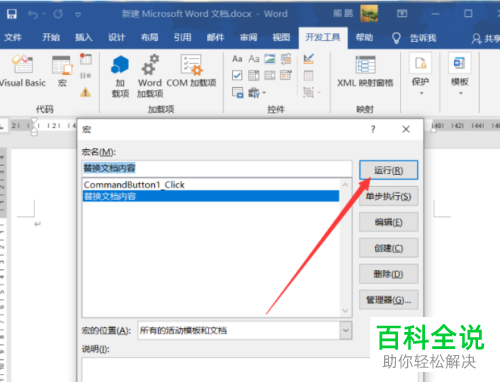This screenshot has height=382, width=500.
Task: Click the 创建(C) button
Action: pyautogui.click(x=388, y=248)
